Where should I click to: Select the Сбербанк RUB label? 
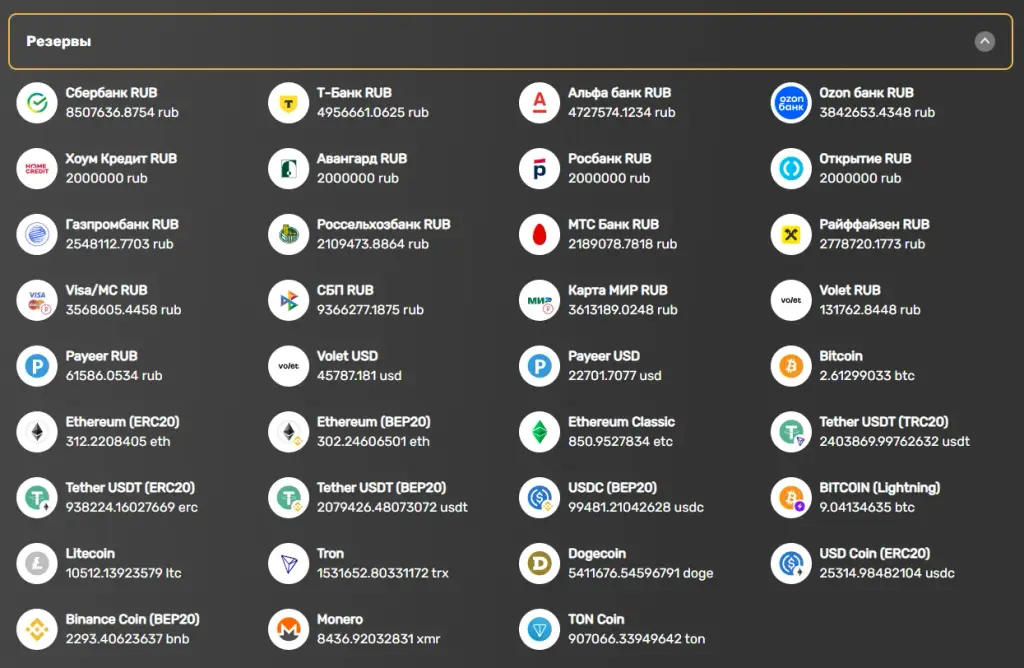(x=112, y=93)
